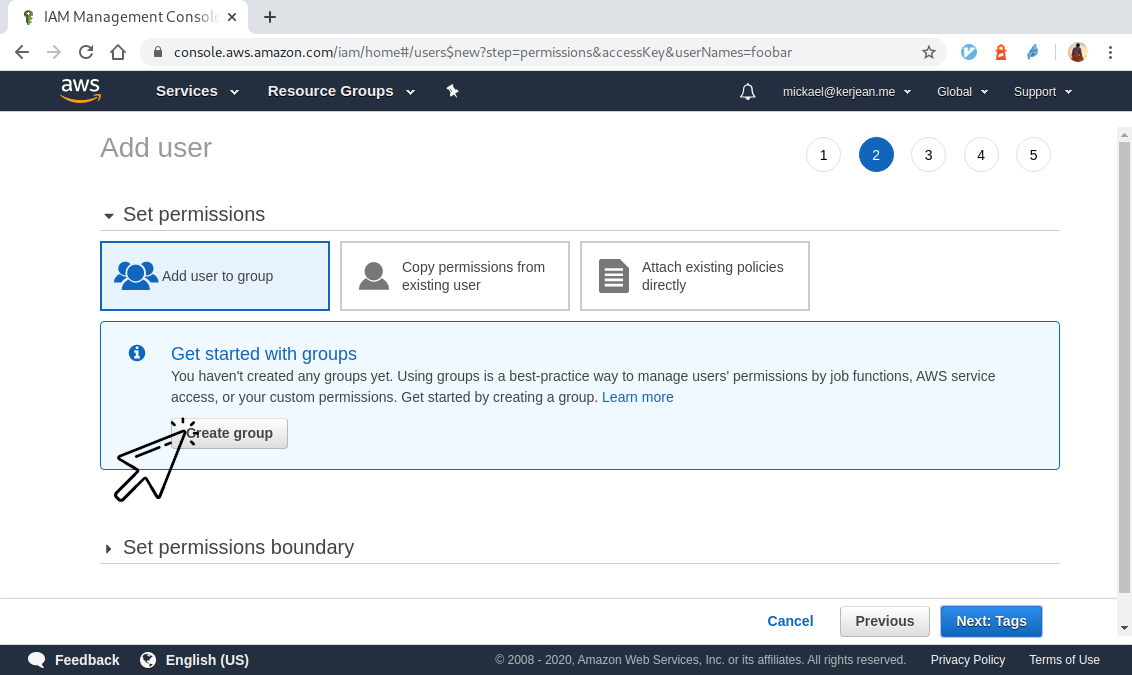Jump to wizard step 4
1132x675 pixels.
click(980, 154)
